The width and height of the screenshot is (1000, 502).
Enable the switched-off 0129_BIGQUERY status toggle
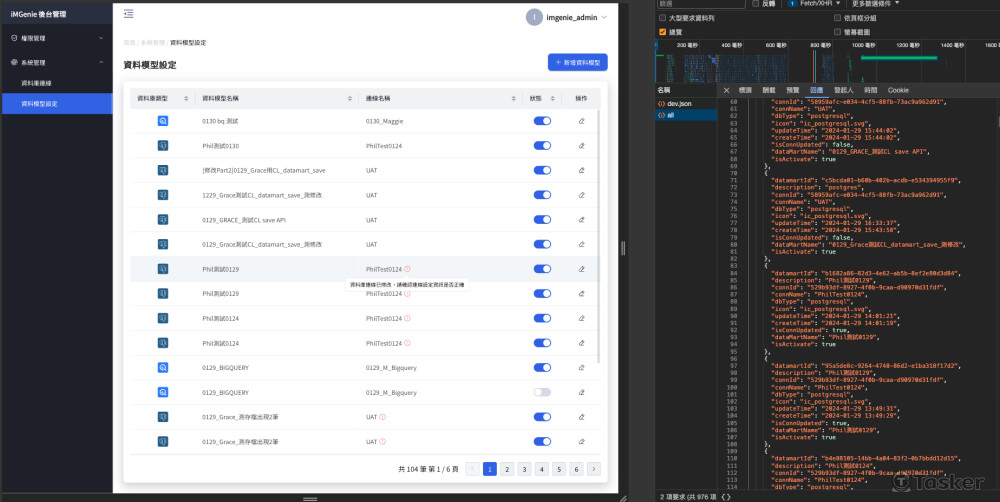[542, 392]
